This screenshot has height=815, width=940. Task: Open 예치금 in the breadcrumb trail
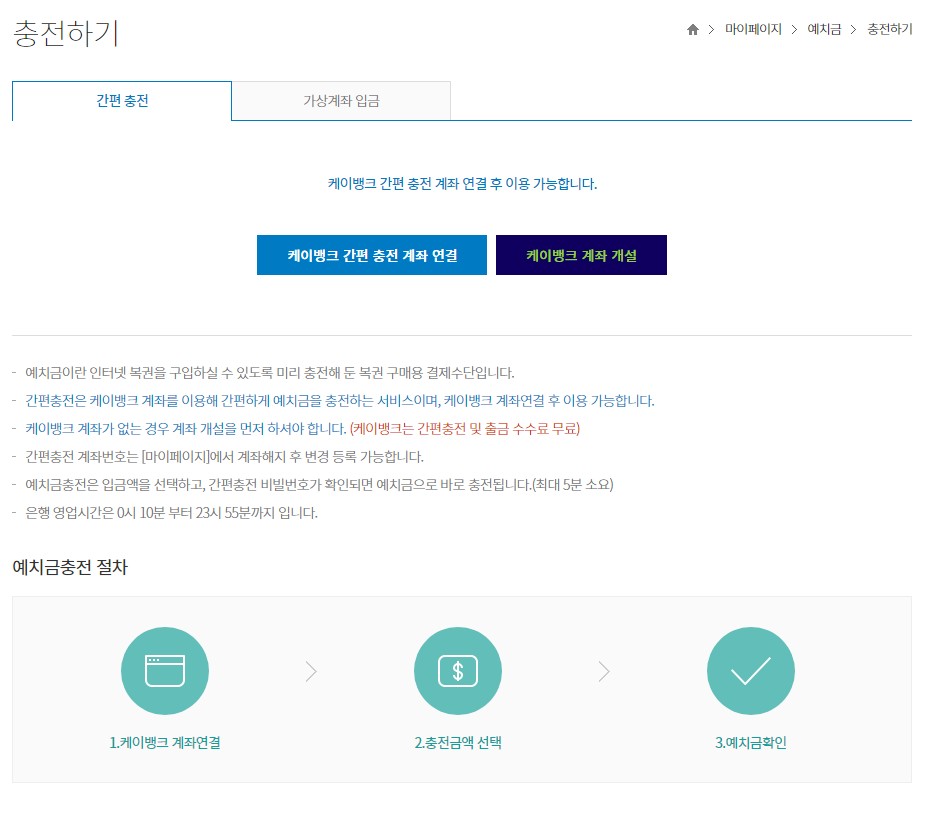point(824,30)
